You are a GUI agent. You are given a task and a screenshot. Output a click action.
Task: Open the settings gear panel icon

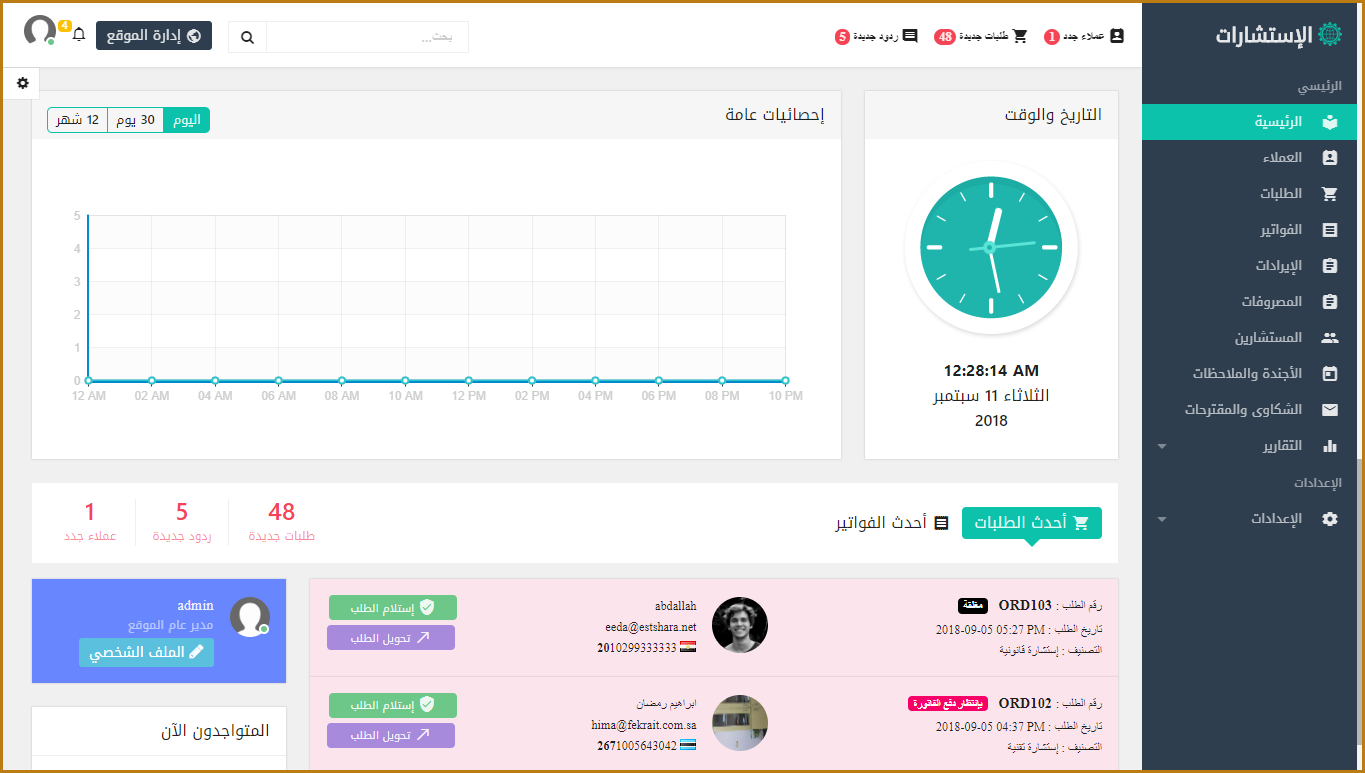(23, 83)
